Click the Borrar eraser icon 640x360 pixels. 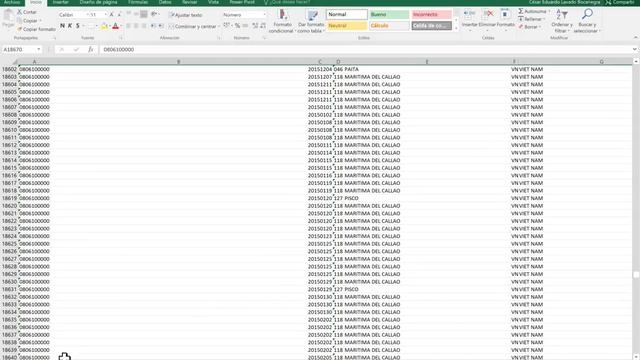tap(521, 27)
